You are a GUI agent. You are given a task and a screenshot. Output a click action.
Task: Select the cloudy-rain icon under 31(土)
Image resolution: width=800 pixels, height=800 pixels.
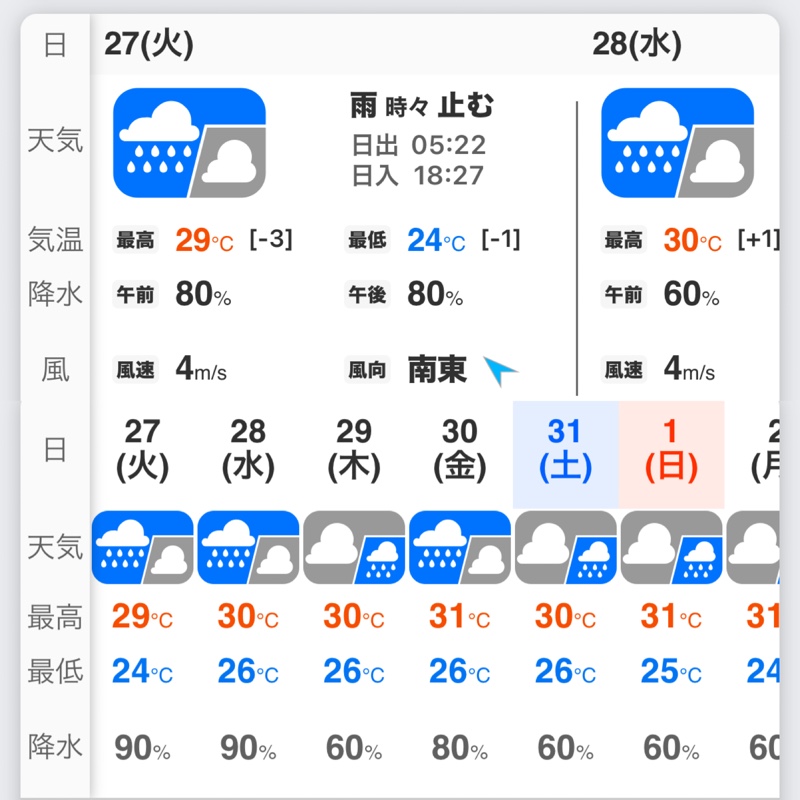[x=566, y=547]
